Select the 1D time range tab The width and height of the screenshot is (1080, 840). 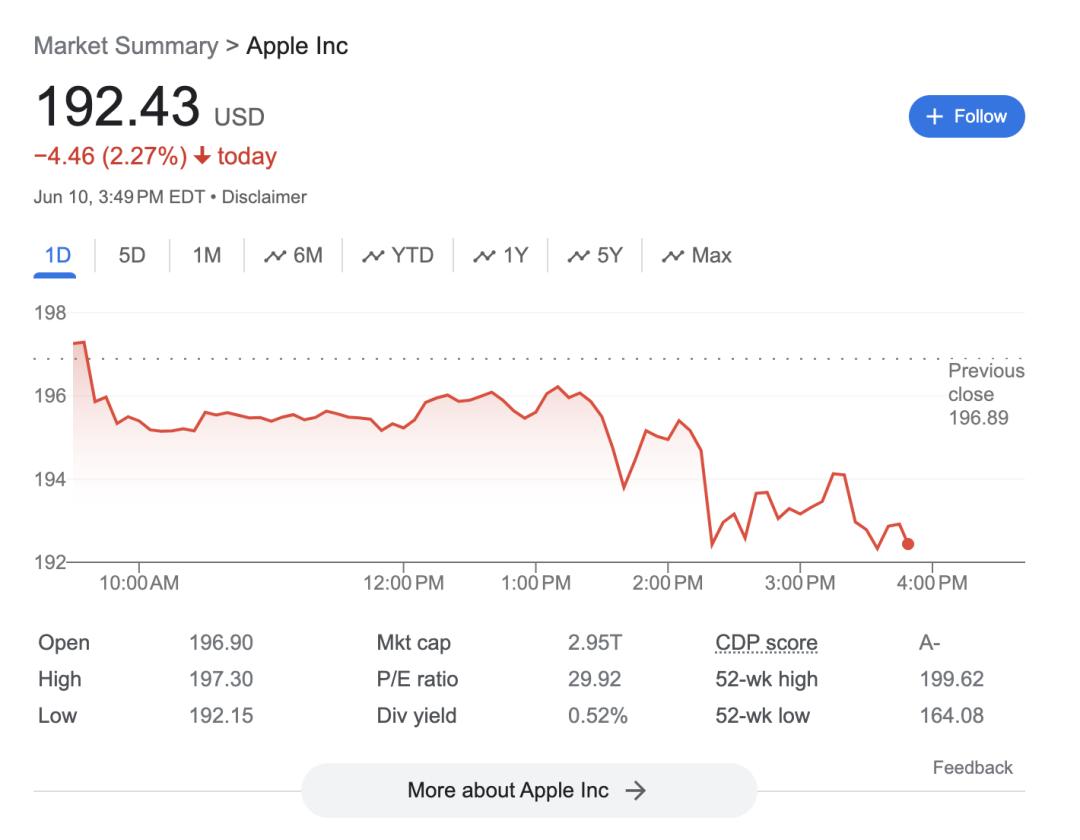coord(57,255)
